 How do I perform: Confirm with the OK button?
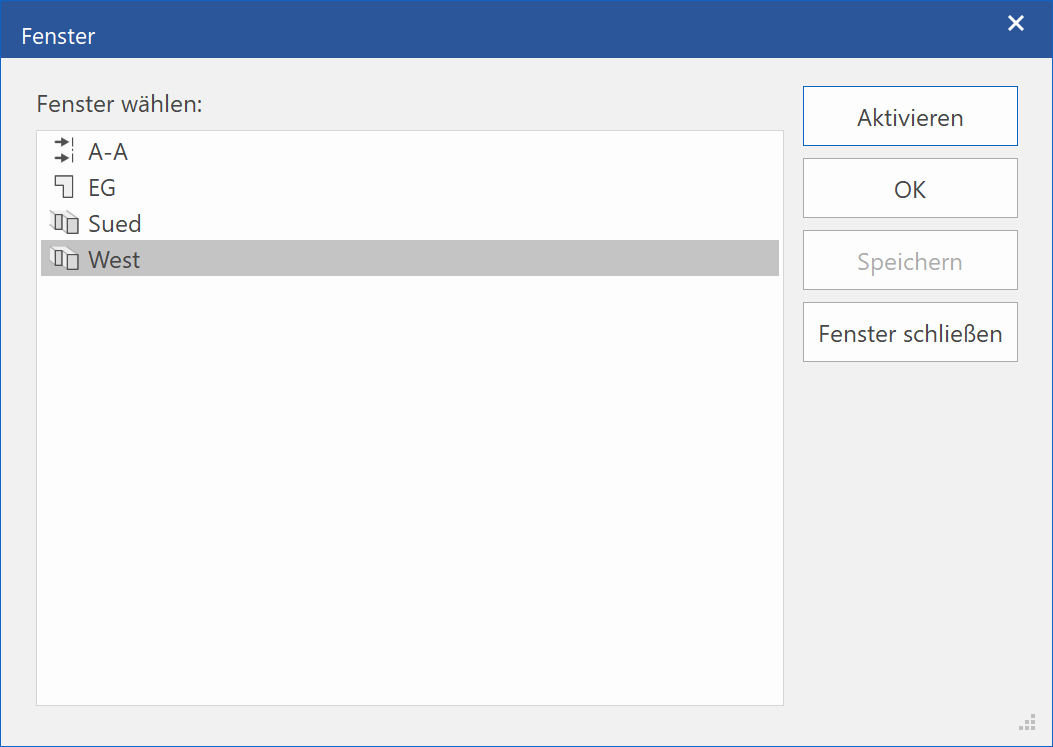(x=910, y=189)
